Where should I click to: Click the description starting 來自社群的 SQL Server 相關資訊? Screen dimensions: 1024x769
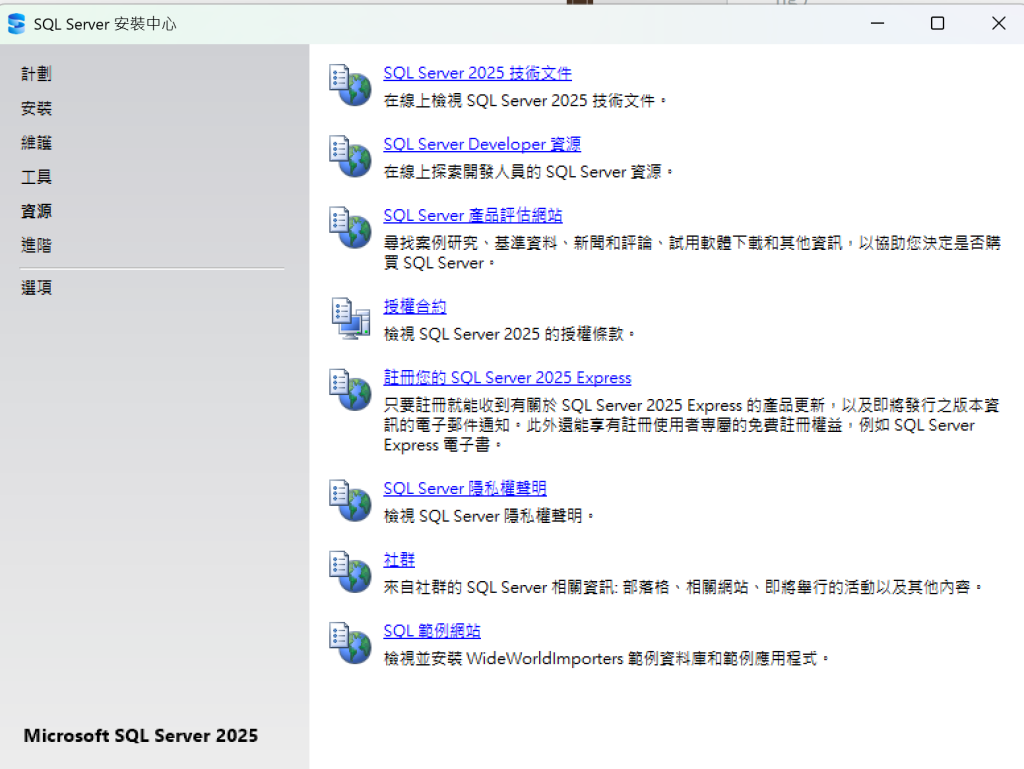click(682, 588)
